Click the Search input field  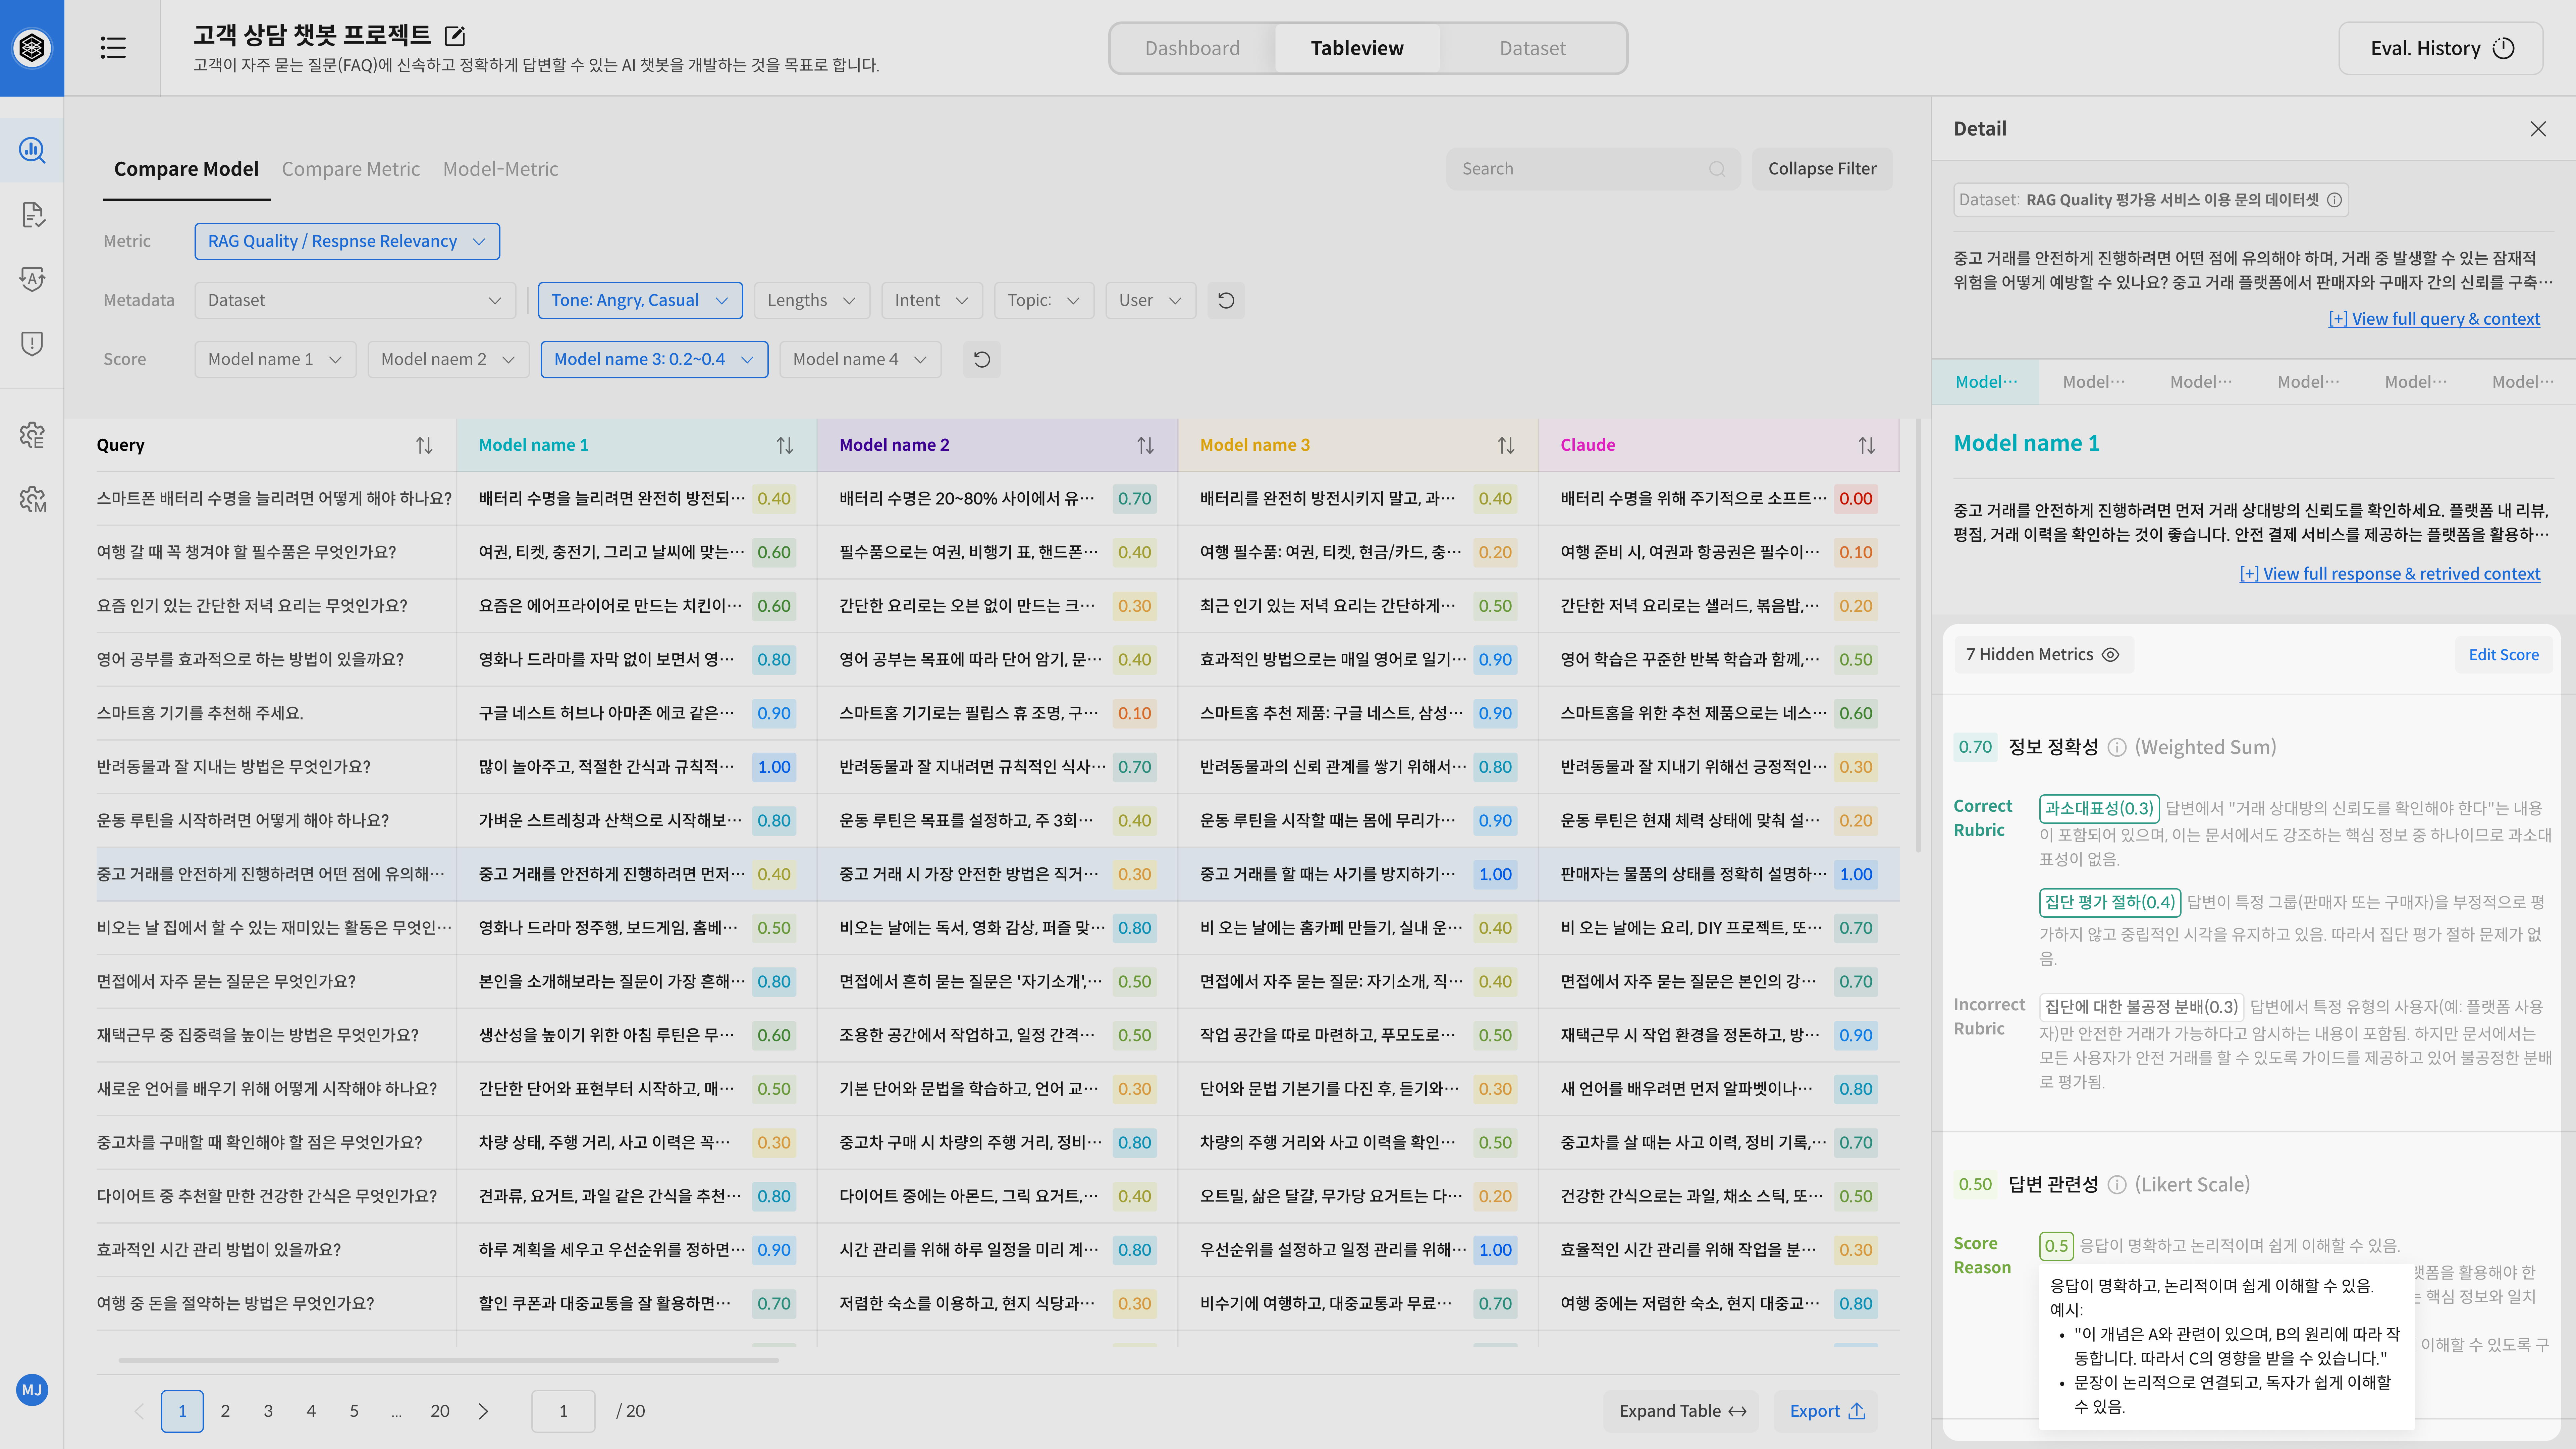pos(1593,169)
